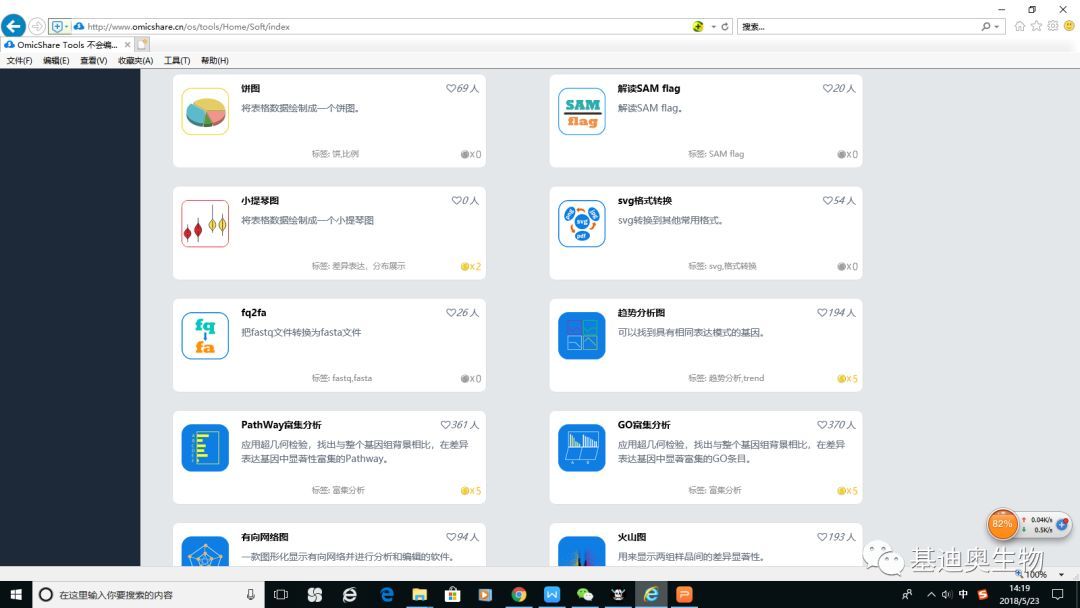
Task: Open the Action Center notification icon
Action: click(1058, 594)
